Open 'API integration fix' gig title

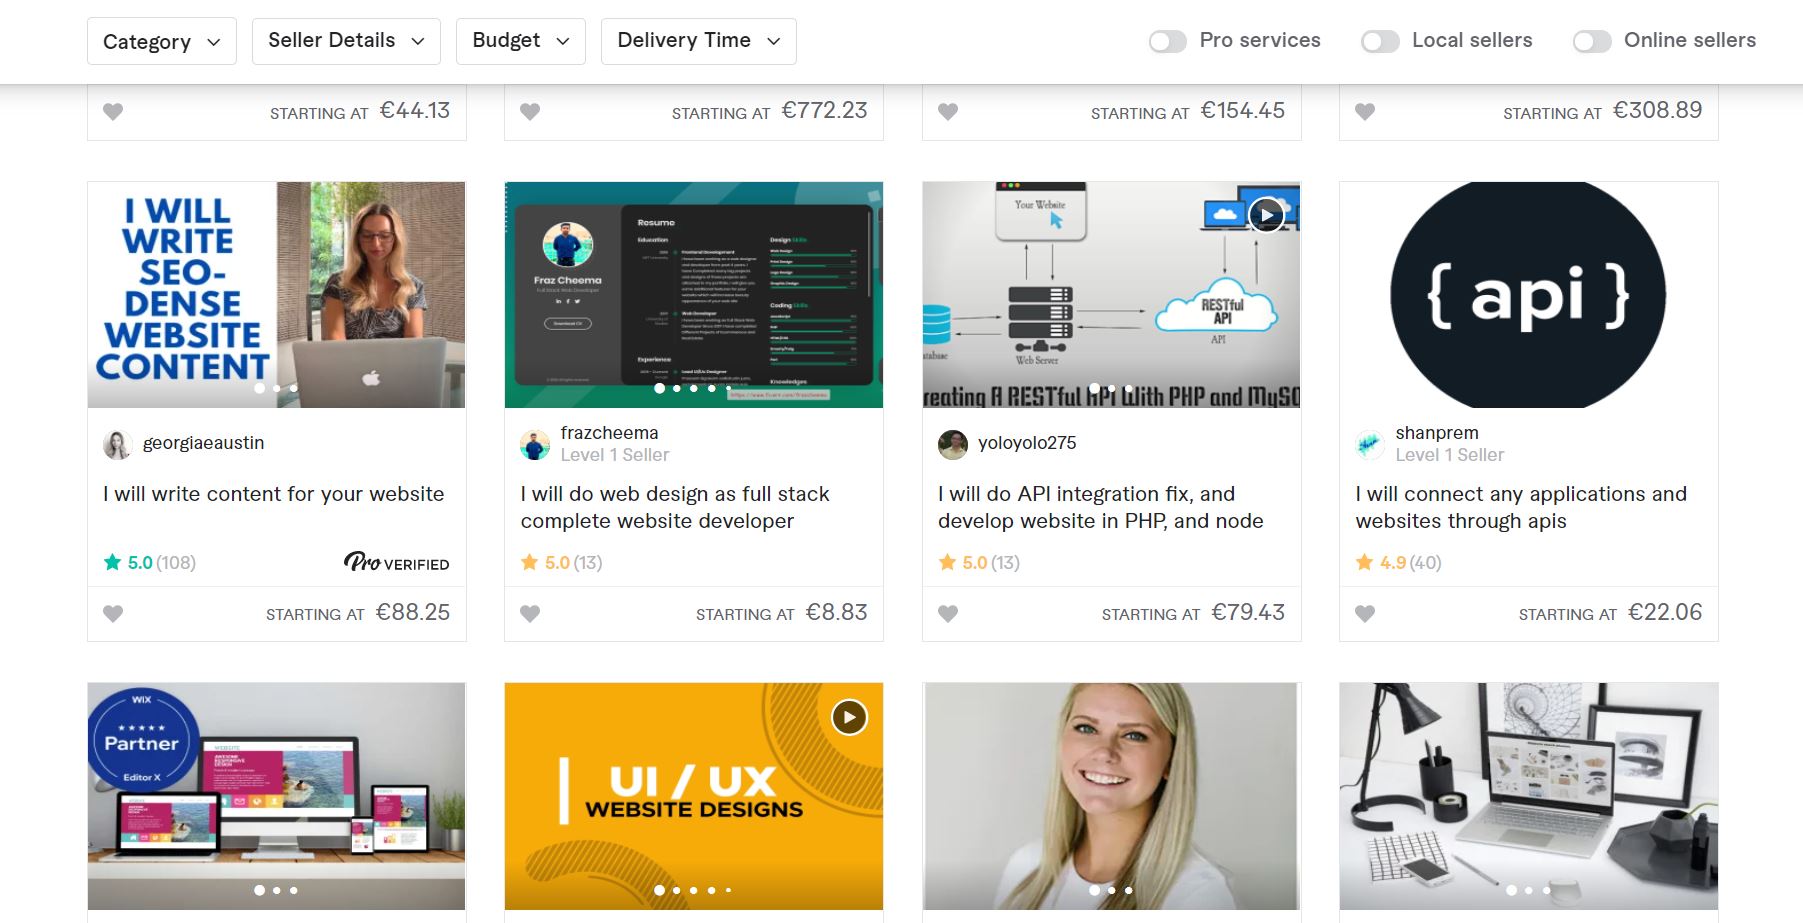1101,507
